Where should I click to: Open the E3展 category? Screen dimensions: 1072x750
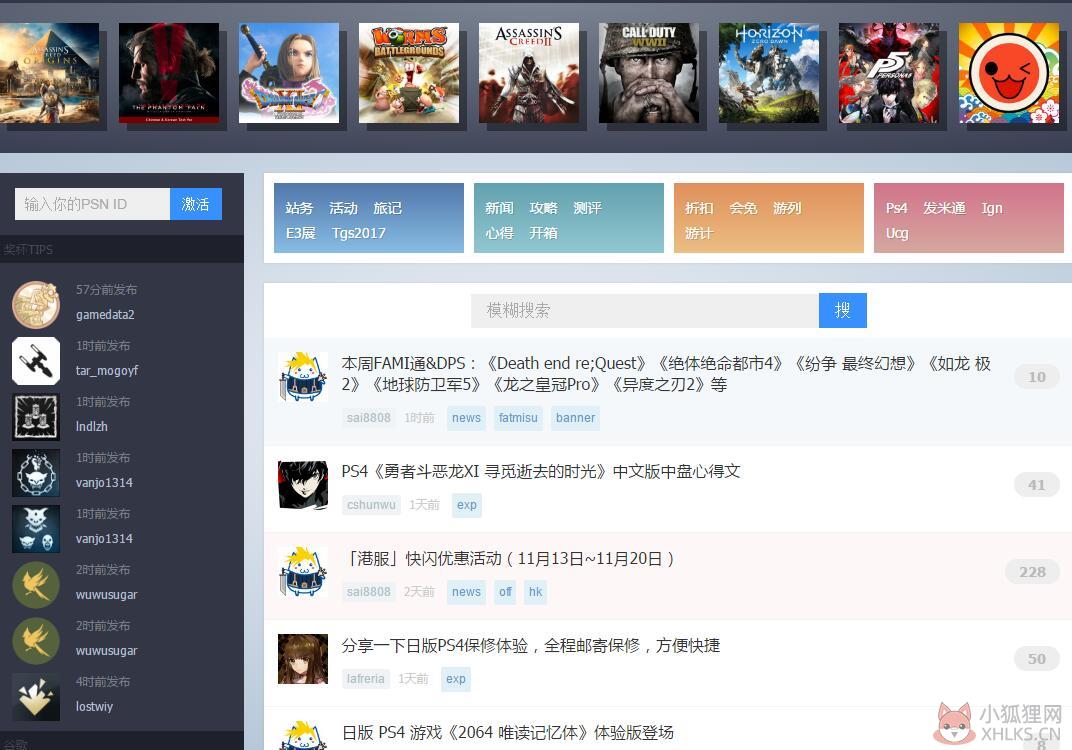pos(301,233)
